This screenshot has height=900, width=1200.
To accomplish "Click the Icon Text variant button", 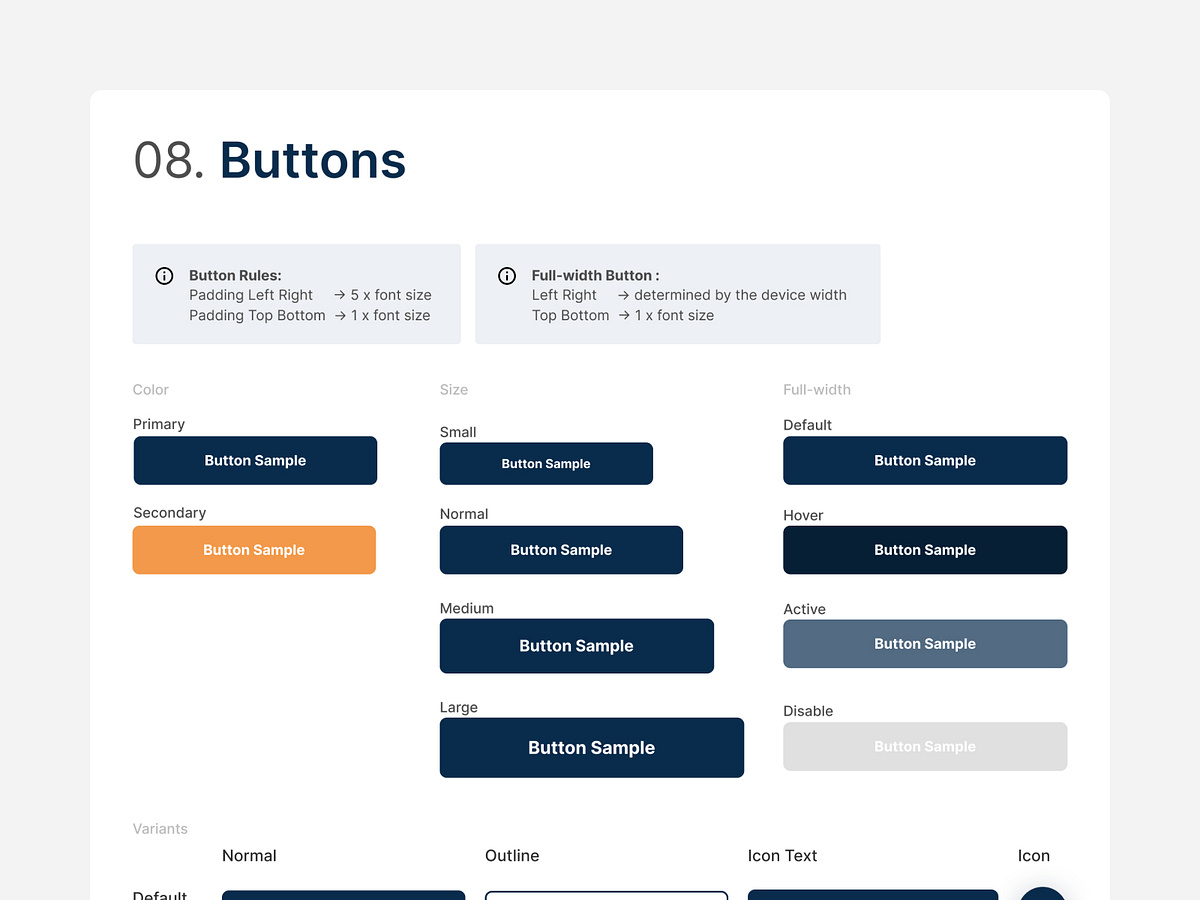I will point(872,895).
